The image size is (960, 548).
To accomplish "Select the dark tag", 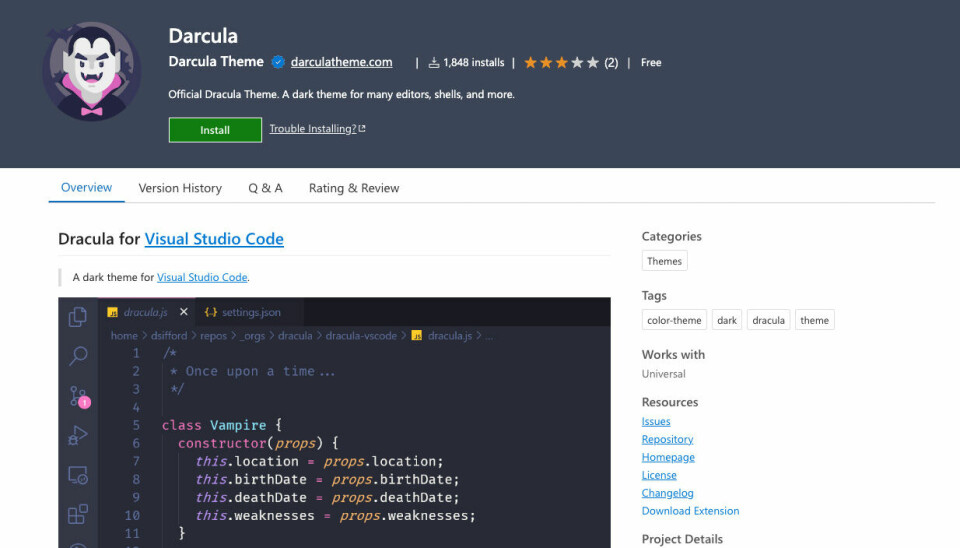I will [727, 320].
